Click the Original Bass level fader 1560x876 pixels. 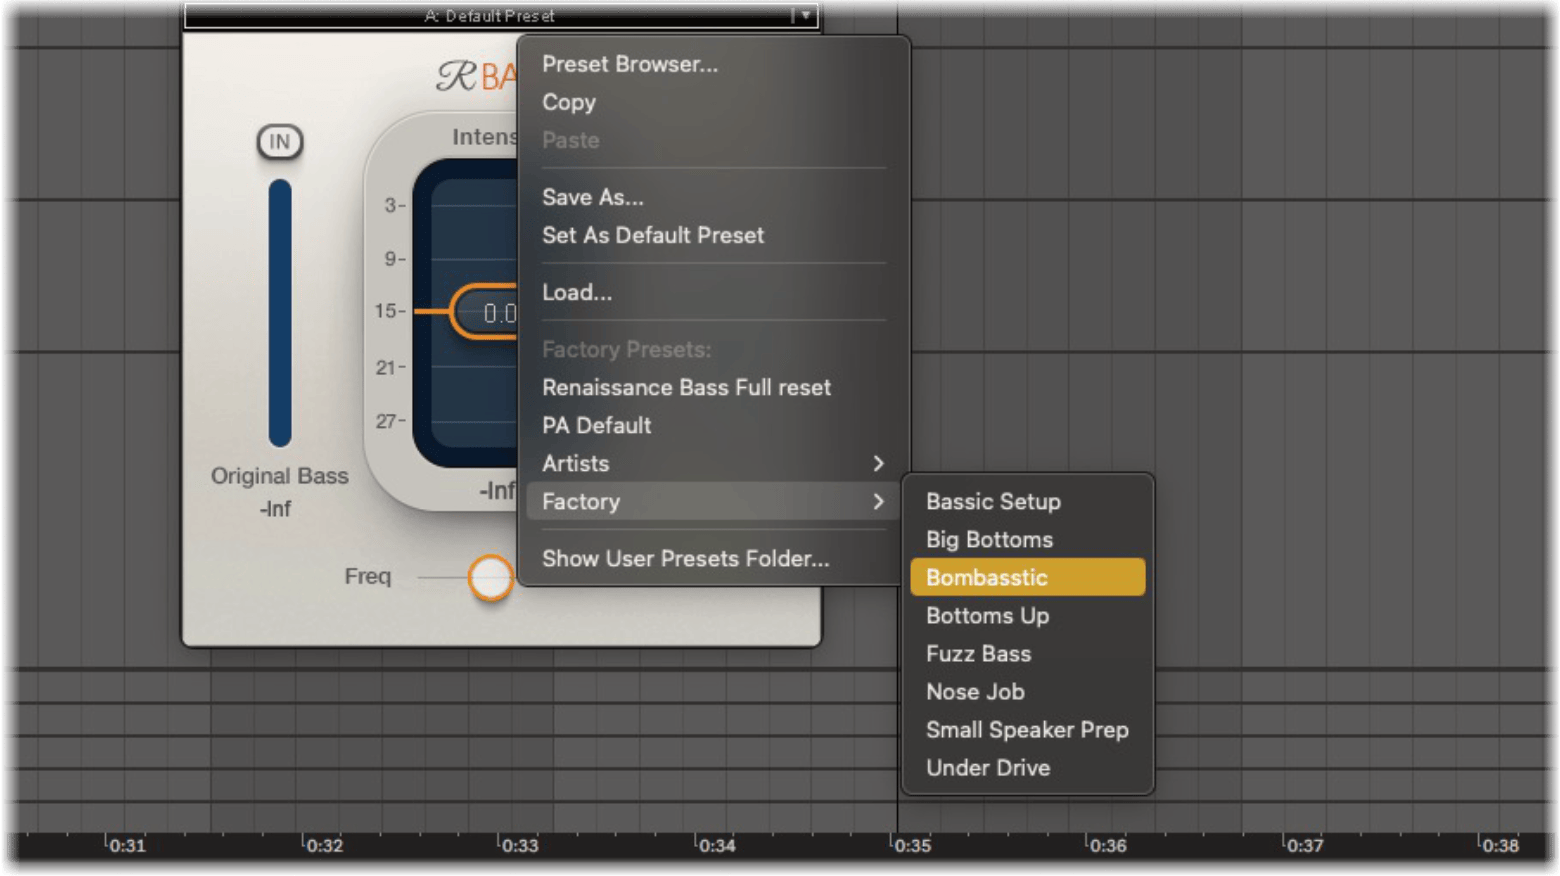pos(280,313)
